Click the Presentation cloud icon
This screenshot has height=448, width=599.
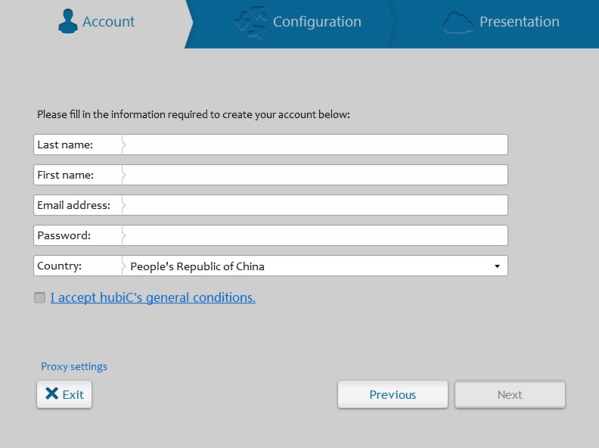click(x=458, y=23)
